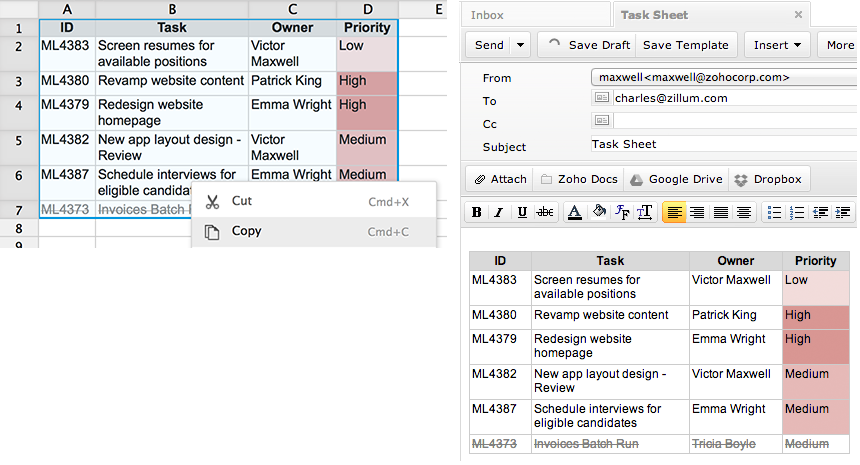Click into the Subject field
This screenshot has width=860, height=465.
coord(720,144)
